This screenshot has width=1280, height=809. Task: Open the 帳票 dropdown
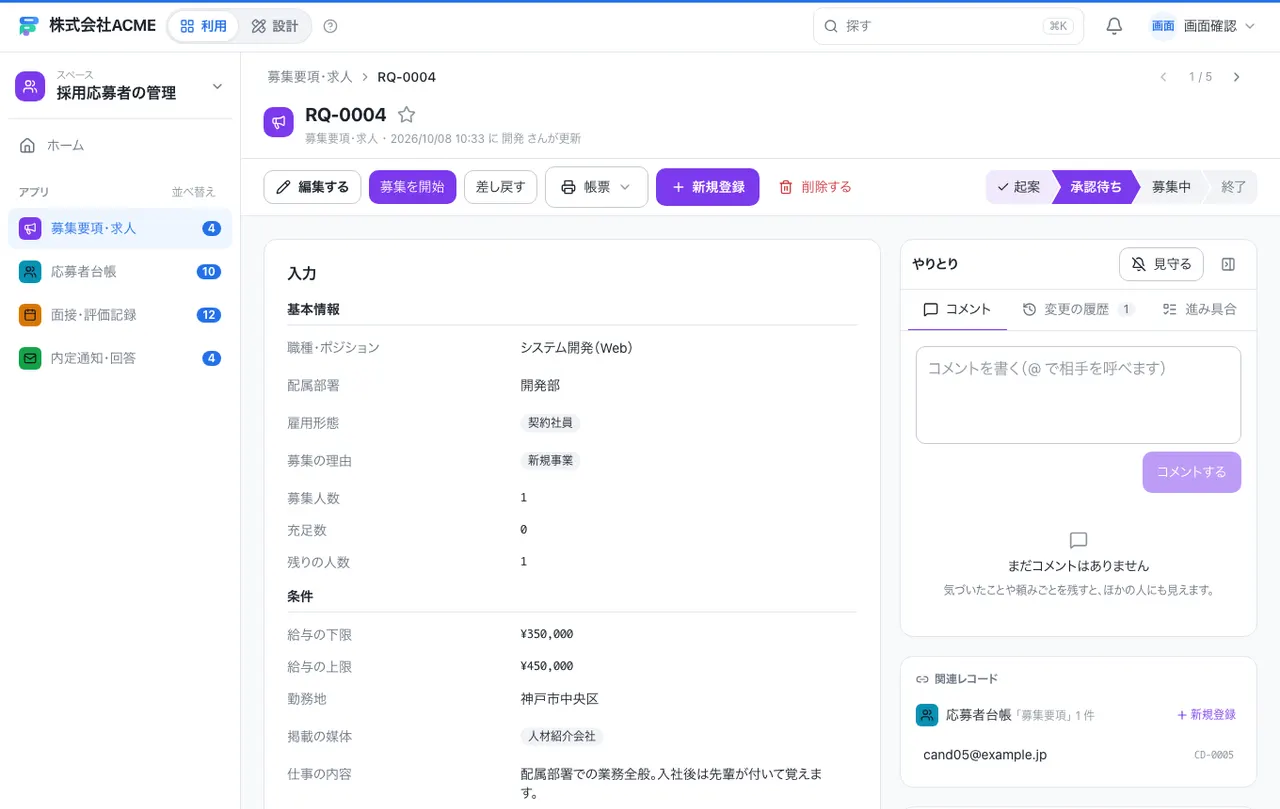[x=596, y=187]
